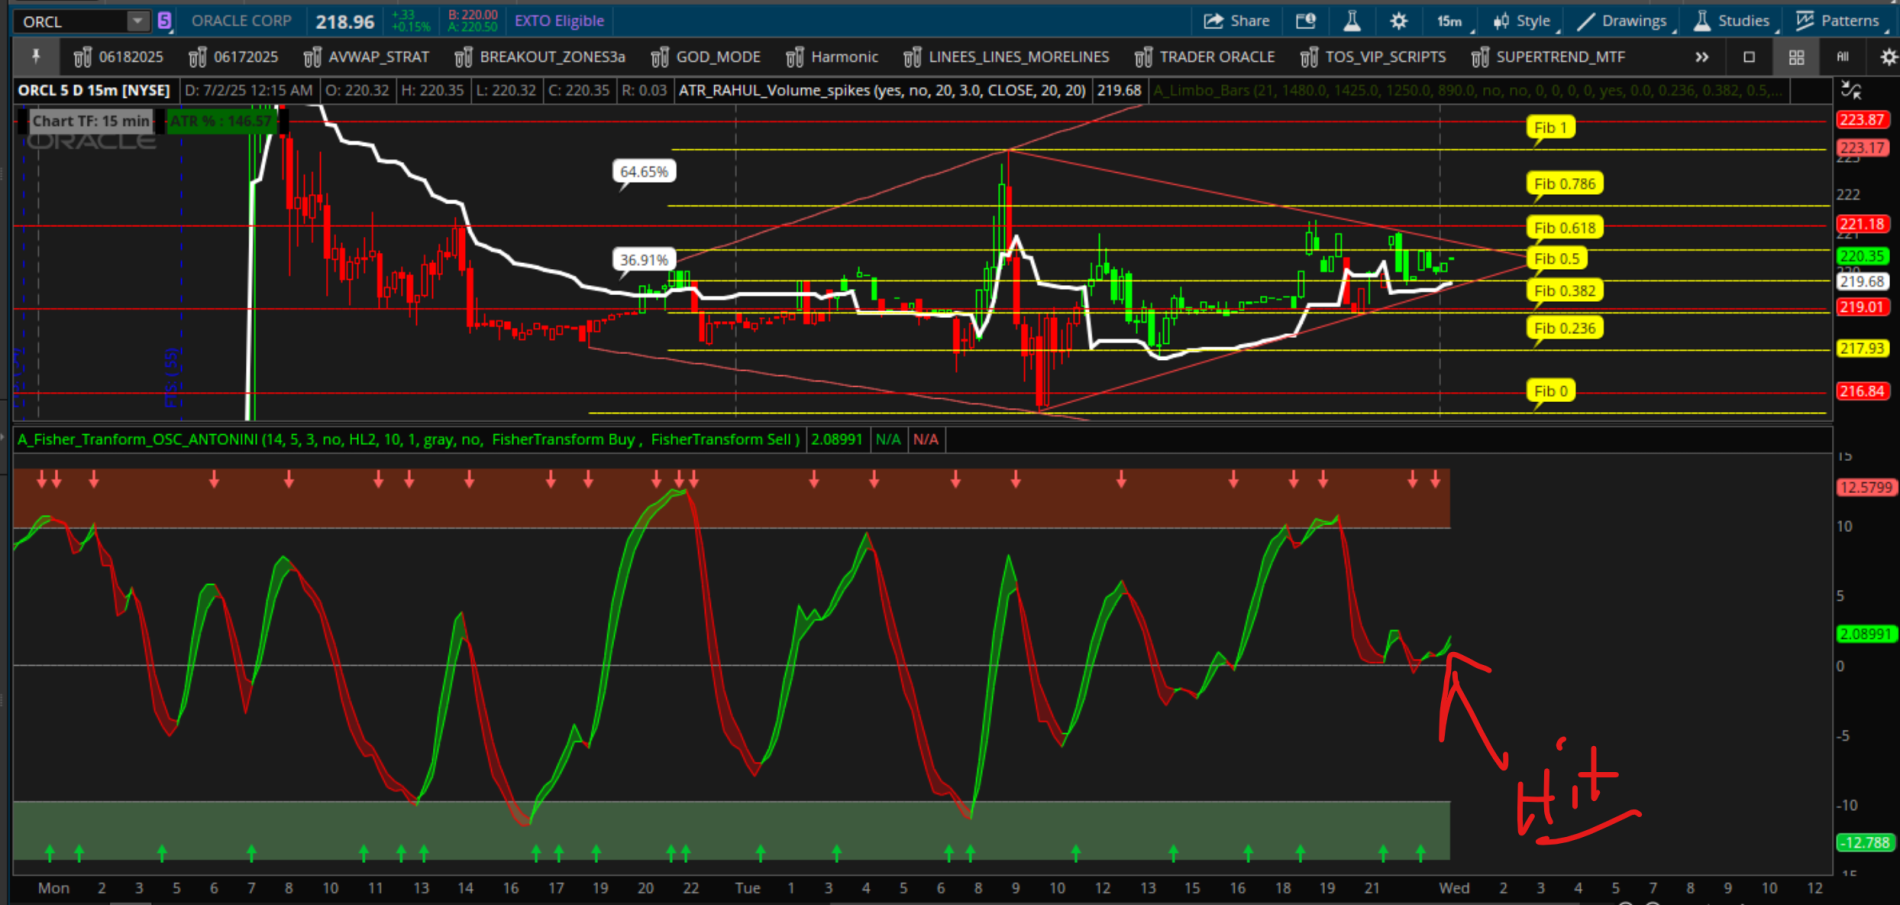This screenshot has height=905, width=1900.
Task: Load the BREAKOUT_ZONES3a study set
Action: click(539, 57)
